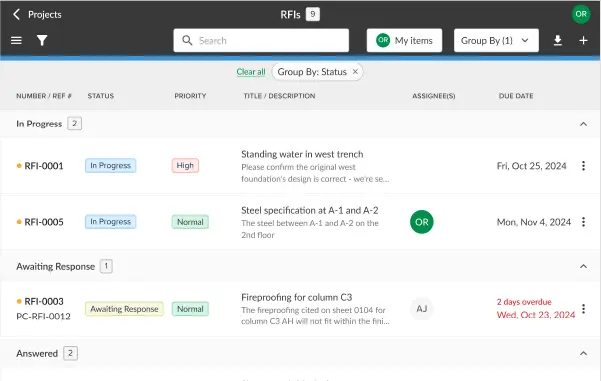This screenshot has height=381, width=601.
Task: Click In Progress status badge on RFI-0005
Action: pos(110,222)
